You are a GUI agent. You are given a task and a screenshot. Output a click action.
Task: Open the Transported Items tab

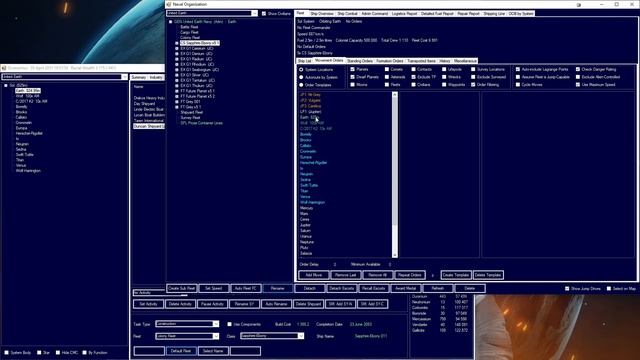click(x=422, y=61)
